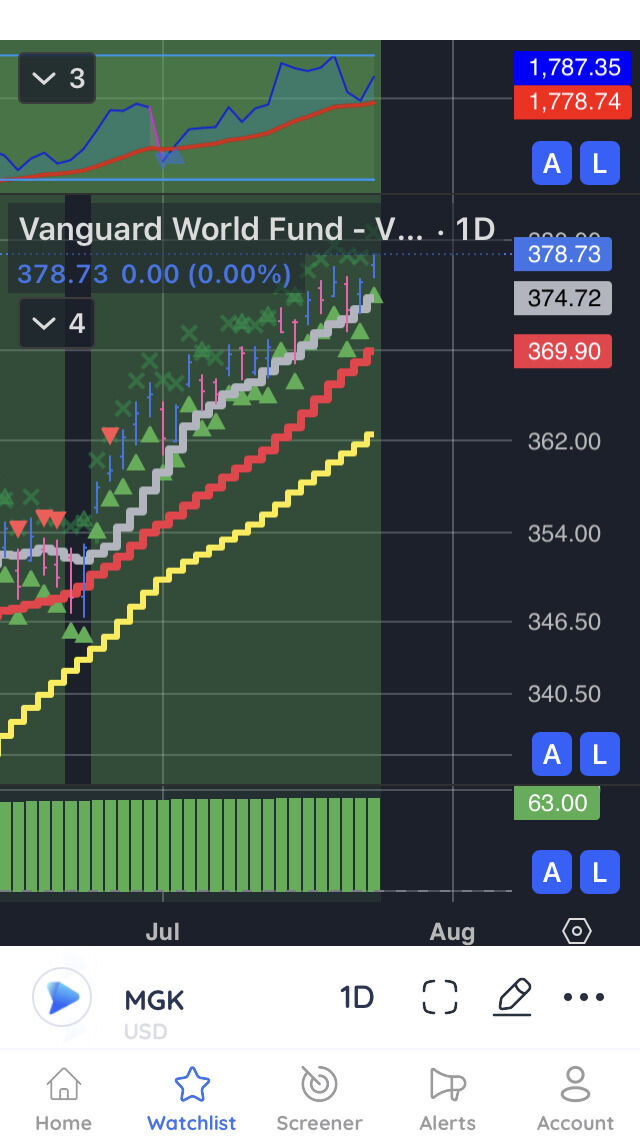
Task: Toggle auto scale A in bottom pane
Action: coord(552,872)
